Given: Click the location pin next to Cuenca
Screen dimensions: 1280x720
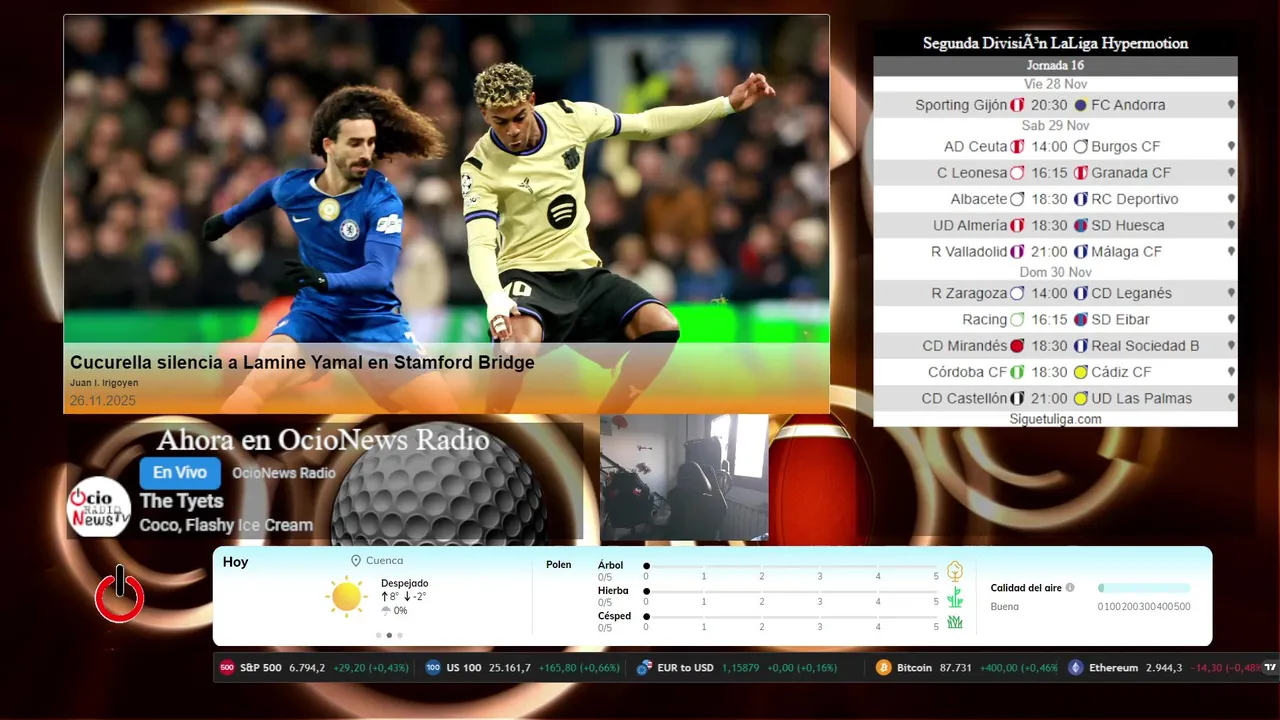Looking at the screenshot, I should click(x=356, y=561).
